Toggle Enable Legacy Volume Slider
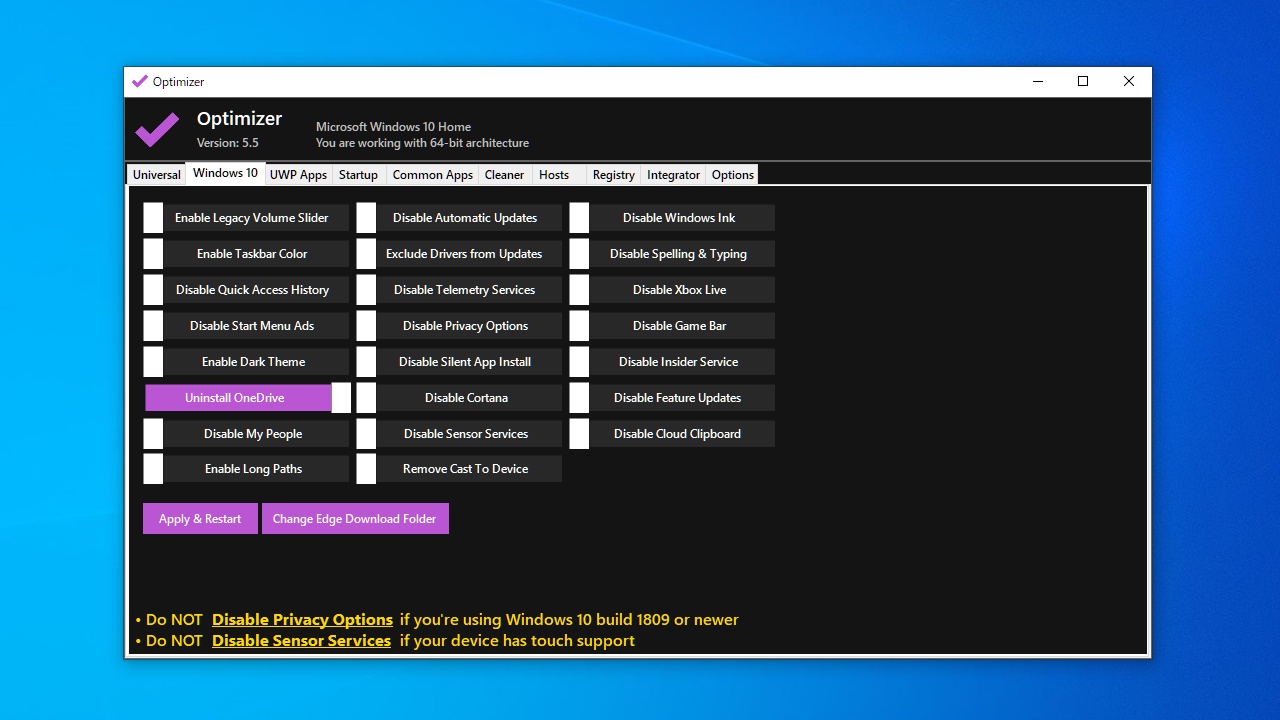The width and height of the screenshot is (1280, 720). pyautogui.click(x=246, y=218)
